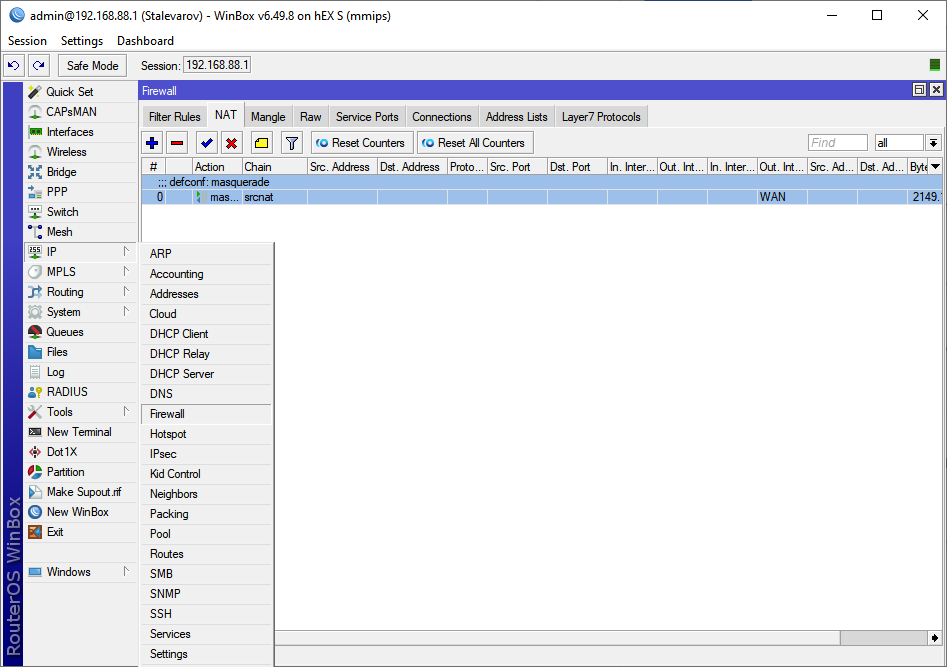The height and width of the screenshot is (667, 947).
Task: Select DHCP Server in the IP submenu
Action: [x=182, y=374]
